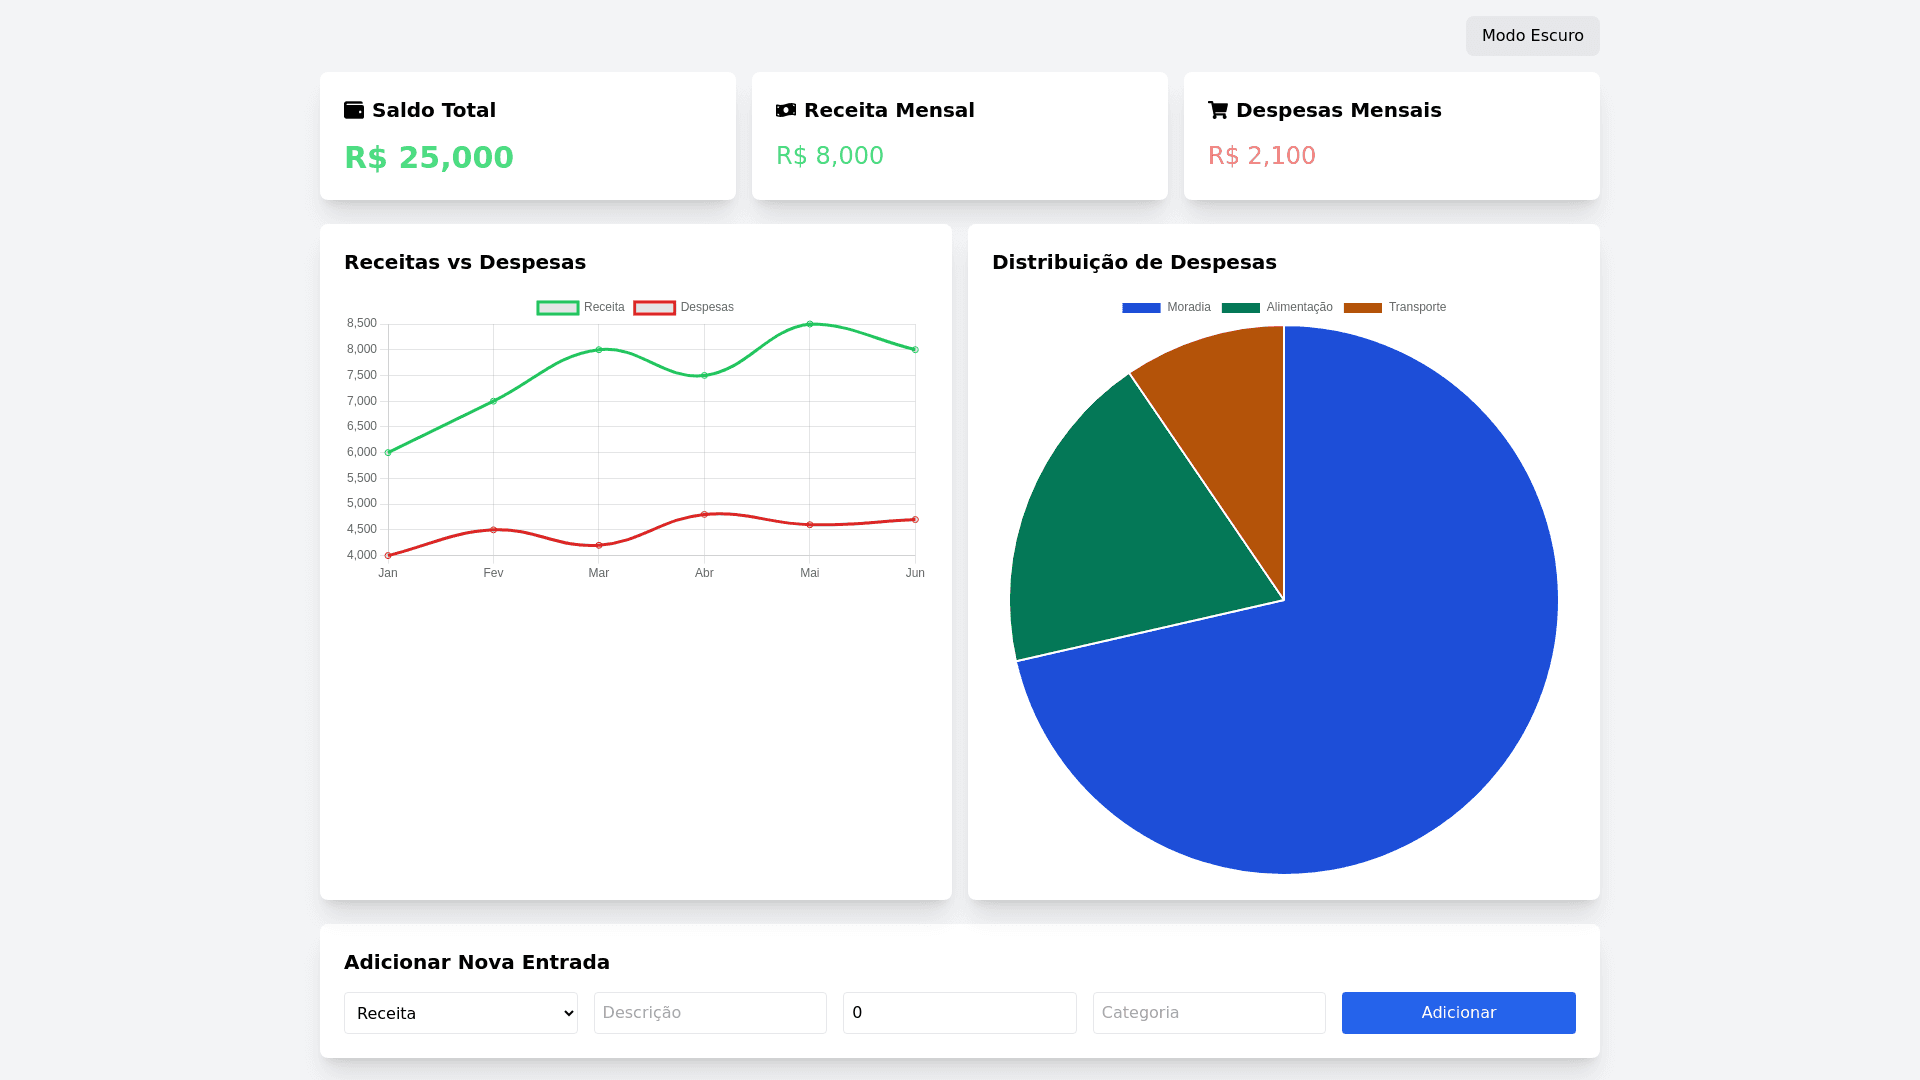
Task: Click the shopping cart icon beside Despesas Mensais
Action: coord(1217,110)
